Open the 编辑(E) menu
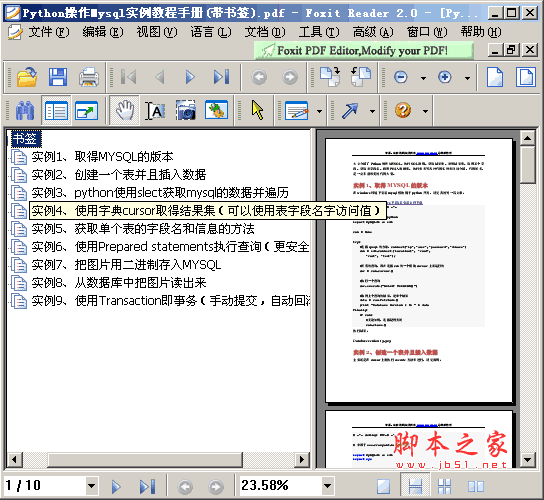 click(103, 32)
